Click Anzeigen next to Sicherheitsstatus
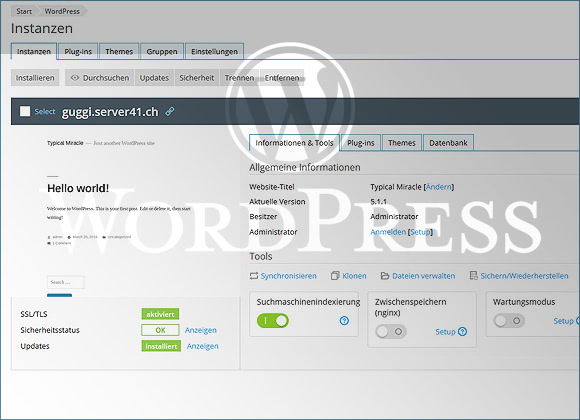This screenshot has height=420, width=580. click(x=201, y=330)
